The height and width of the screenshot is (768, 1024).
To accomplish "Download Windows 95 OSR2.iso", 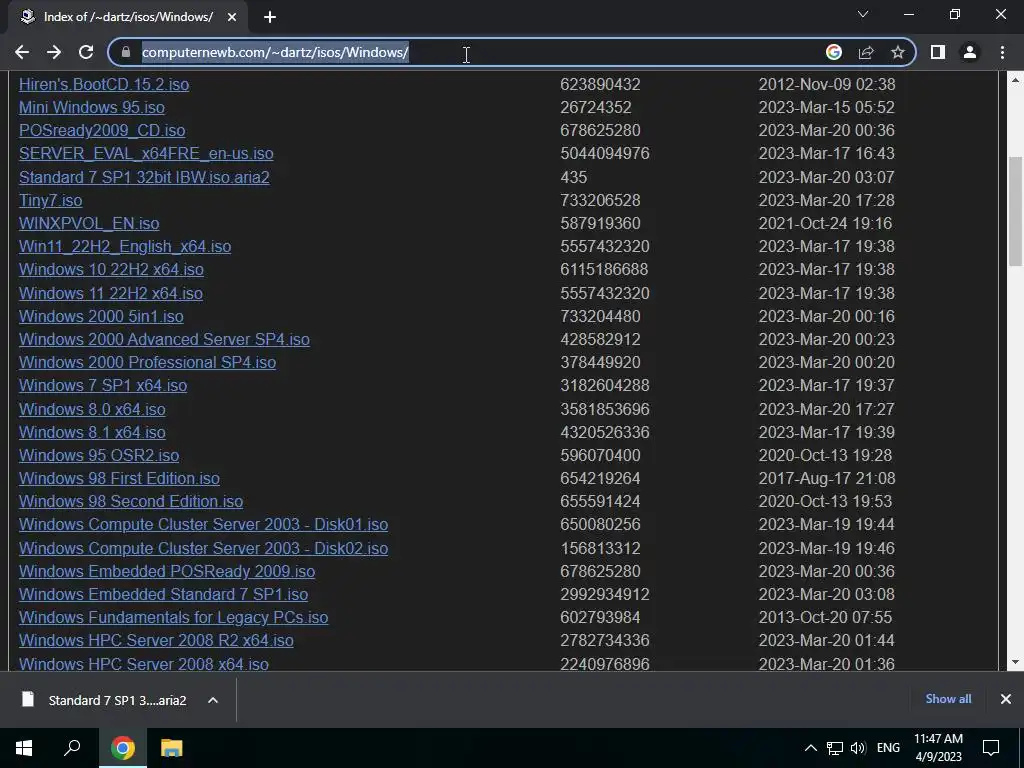I will (x=99, y=455).
